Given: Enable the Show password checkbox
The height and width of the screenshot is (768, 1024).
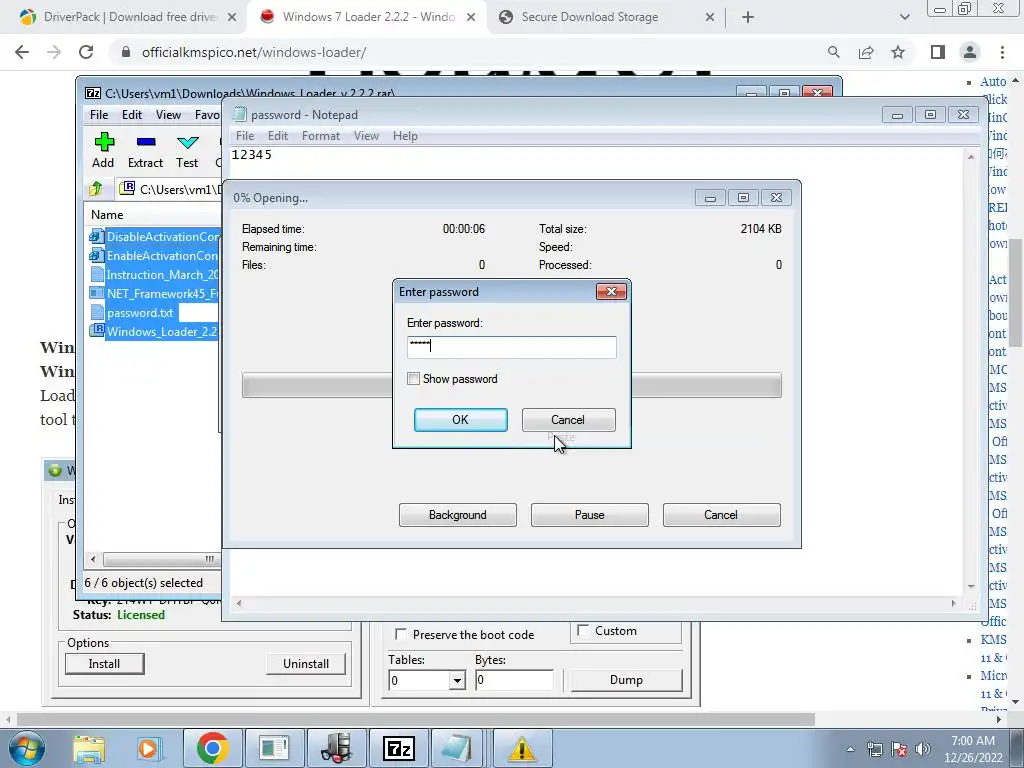Looking at the screenshot, I should [x=413, y=379].
